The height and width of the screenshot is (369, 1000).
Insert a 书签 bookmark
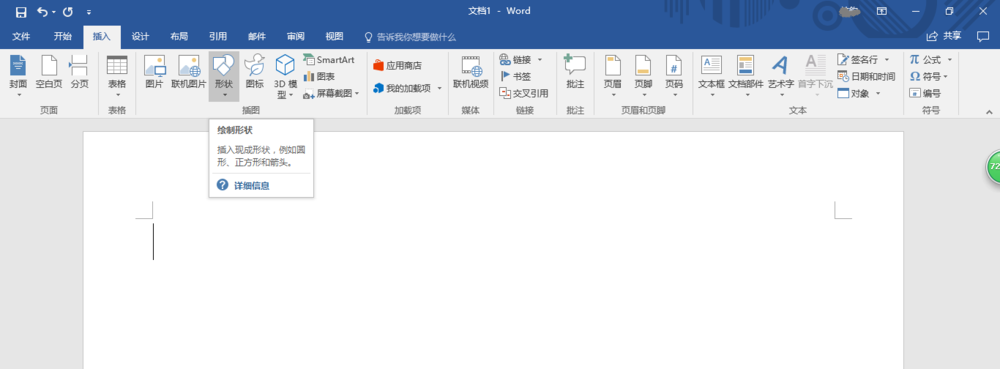tap(515, 76)
